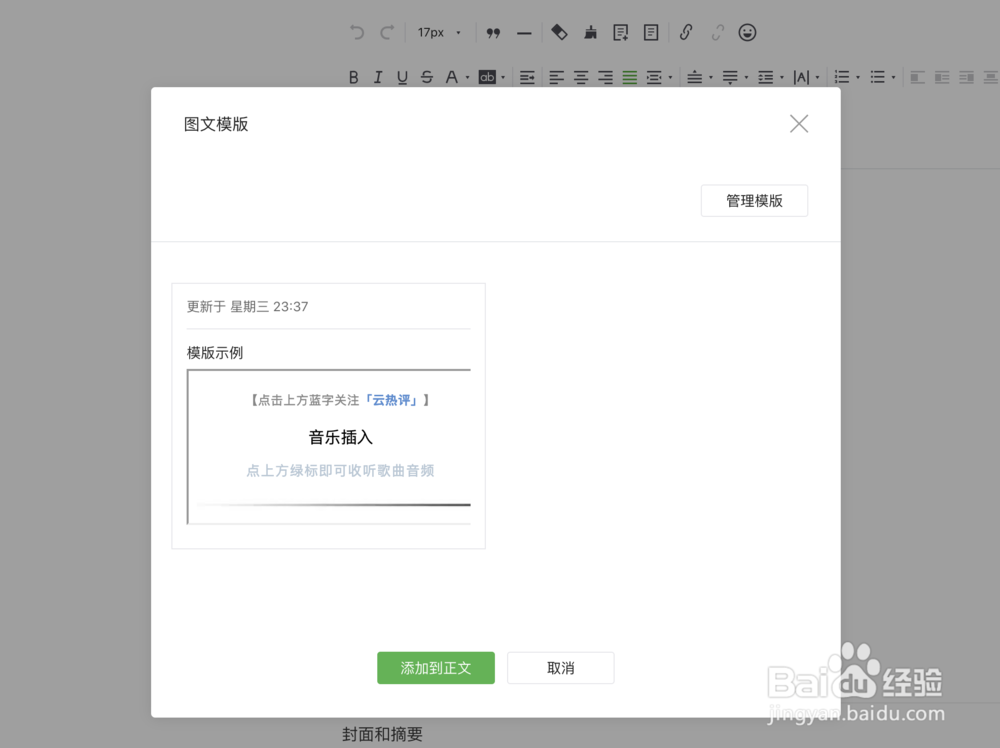
Task: Open the emoji picker icon
Action: click(746, 32)
